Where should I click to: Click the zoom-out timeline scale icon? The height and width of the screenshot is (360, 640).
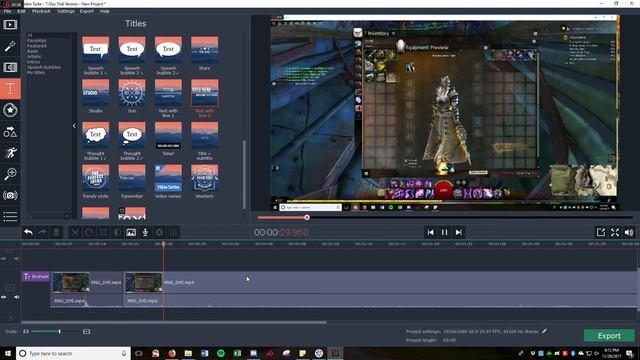pyautogui.click(x=26, y=331)
